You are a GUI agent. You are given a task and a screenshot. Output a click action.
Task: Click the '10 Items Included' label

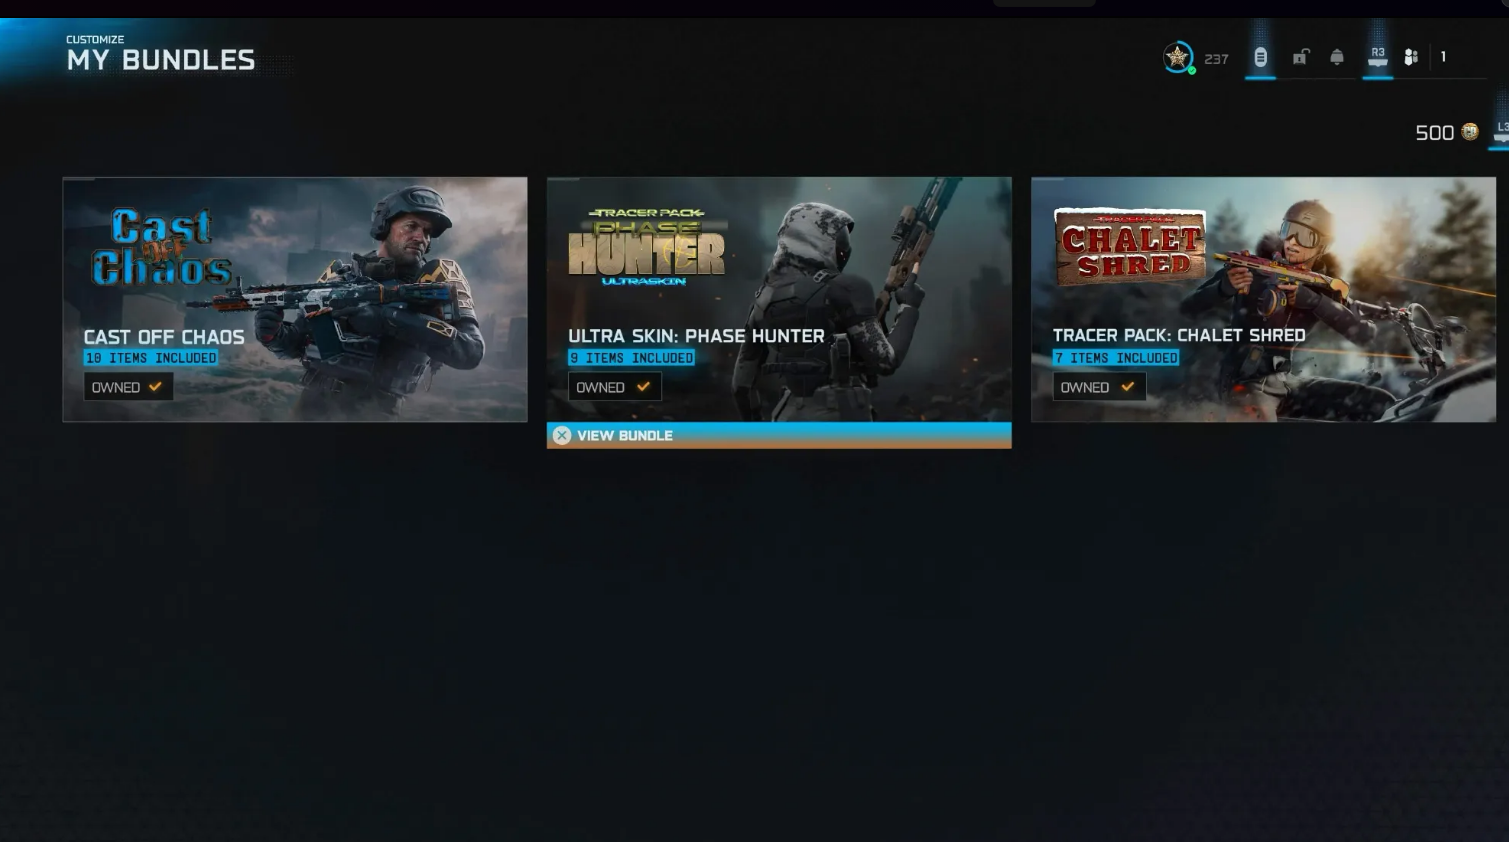[x=151, y=358]
